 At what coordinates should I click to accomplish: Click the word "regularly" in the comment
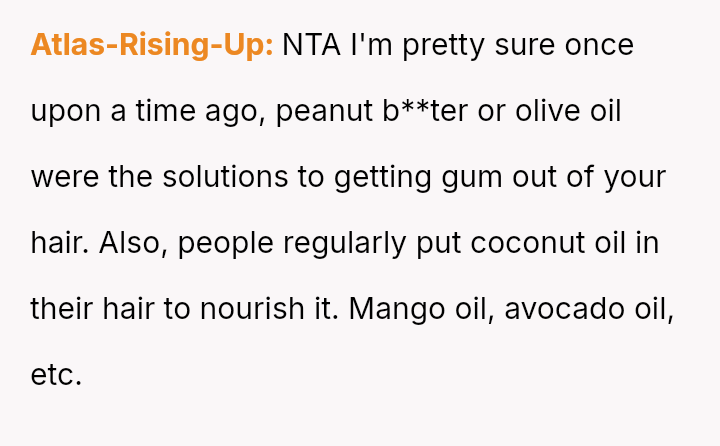coord(344,244)
